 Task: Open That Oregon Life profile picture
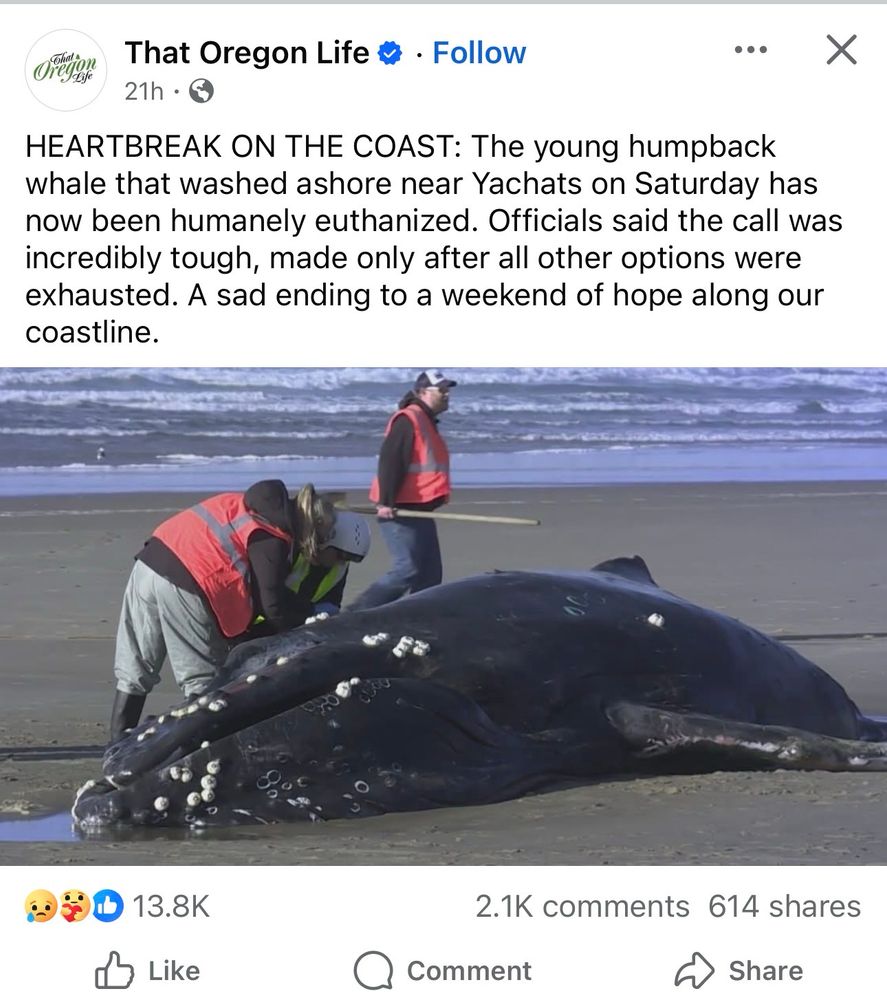click(66, 70)
